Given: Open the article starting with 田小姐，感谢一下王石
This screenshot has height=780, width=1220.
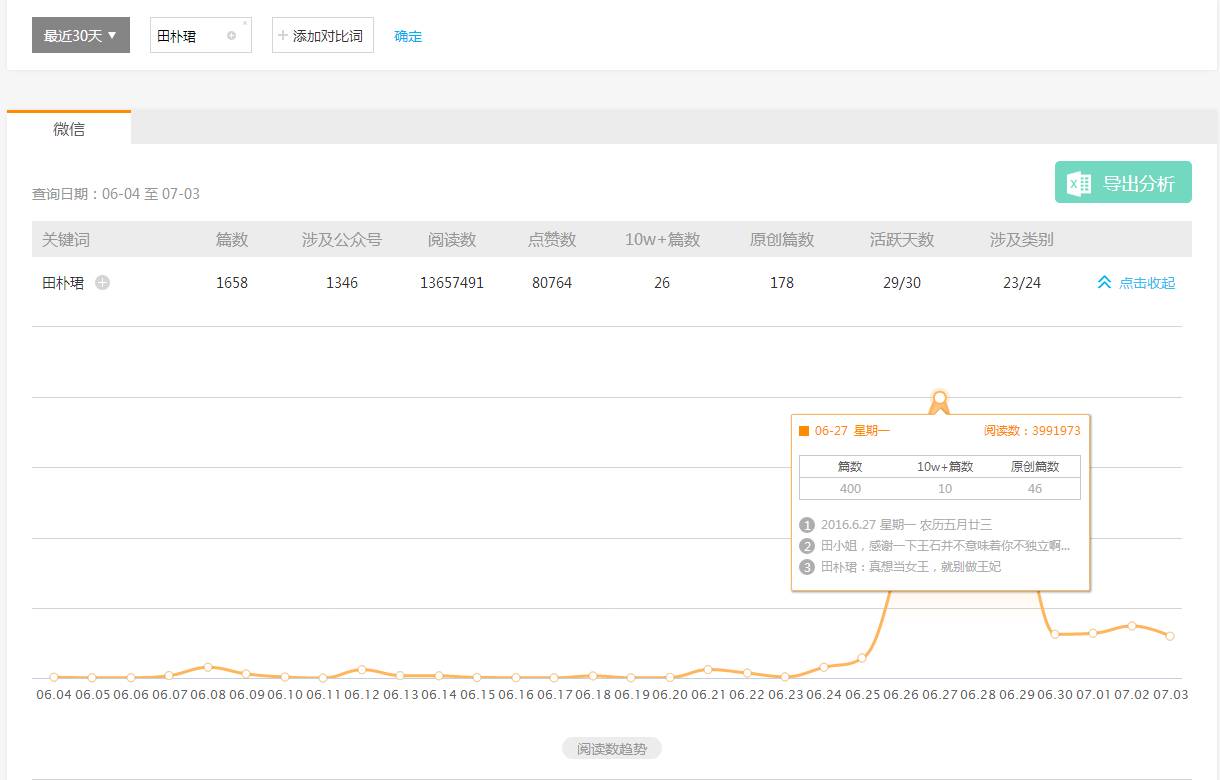Looking at the screenshot, I should click(944, 546).
